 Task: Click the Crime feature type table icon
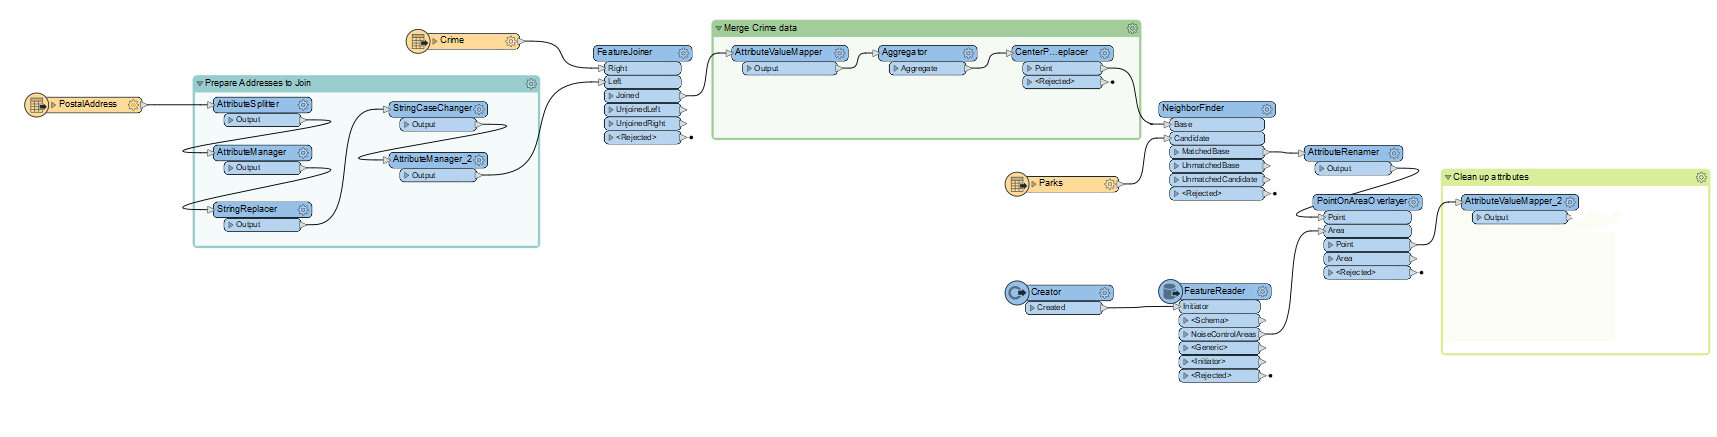(x=417, y=41)
